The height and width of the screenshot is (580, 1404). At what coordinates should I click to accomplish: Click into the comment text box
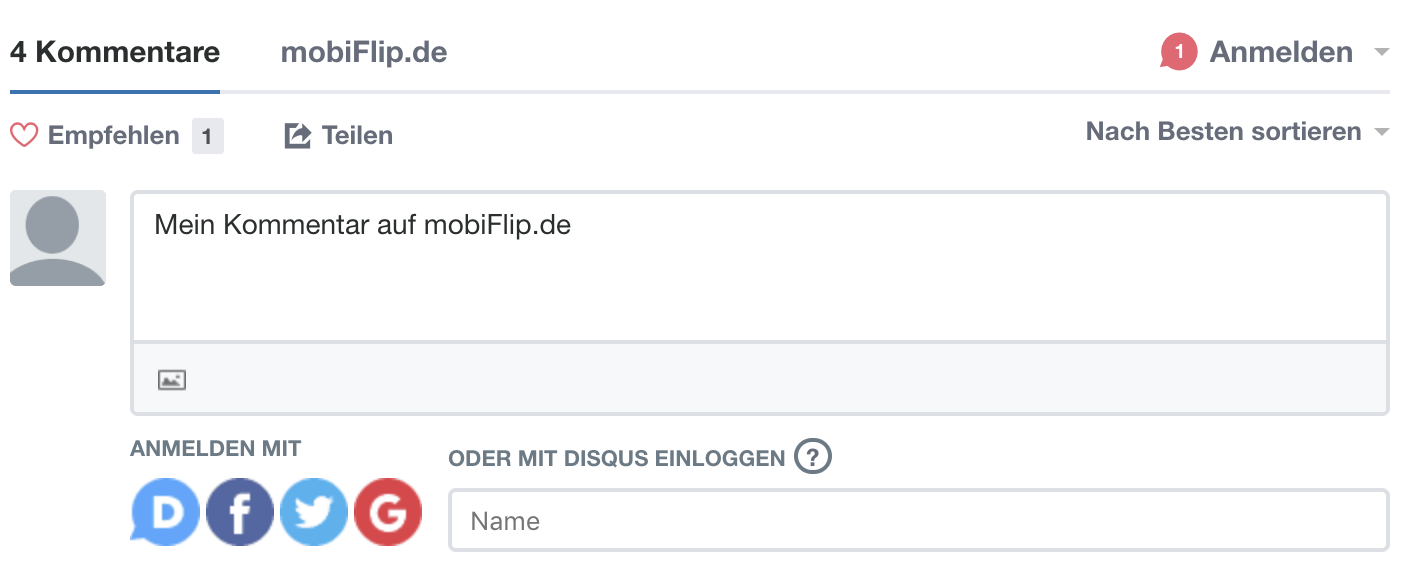point(760,267)
